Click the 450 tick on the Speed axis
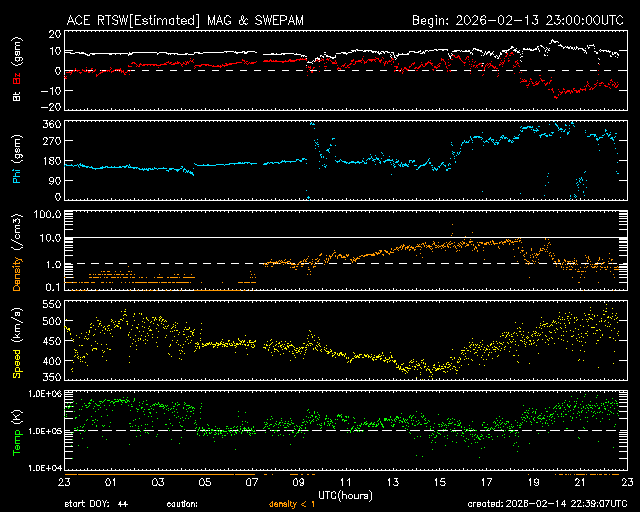 [52, 341]
